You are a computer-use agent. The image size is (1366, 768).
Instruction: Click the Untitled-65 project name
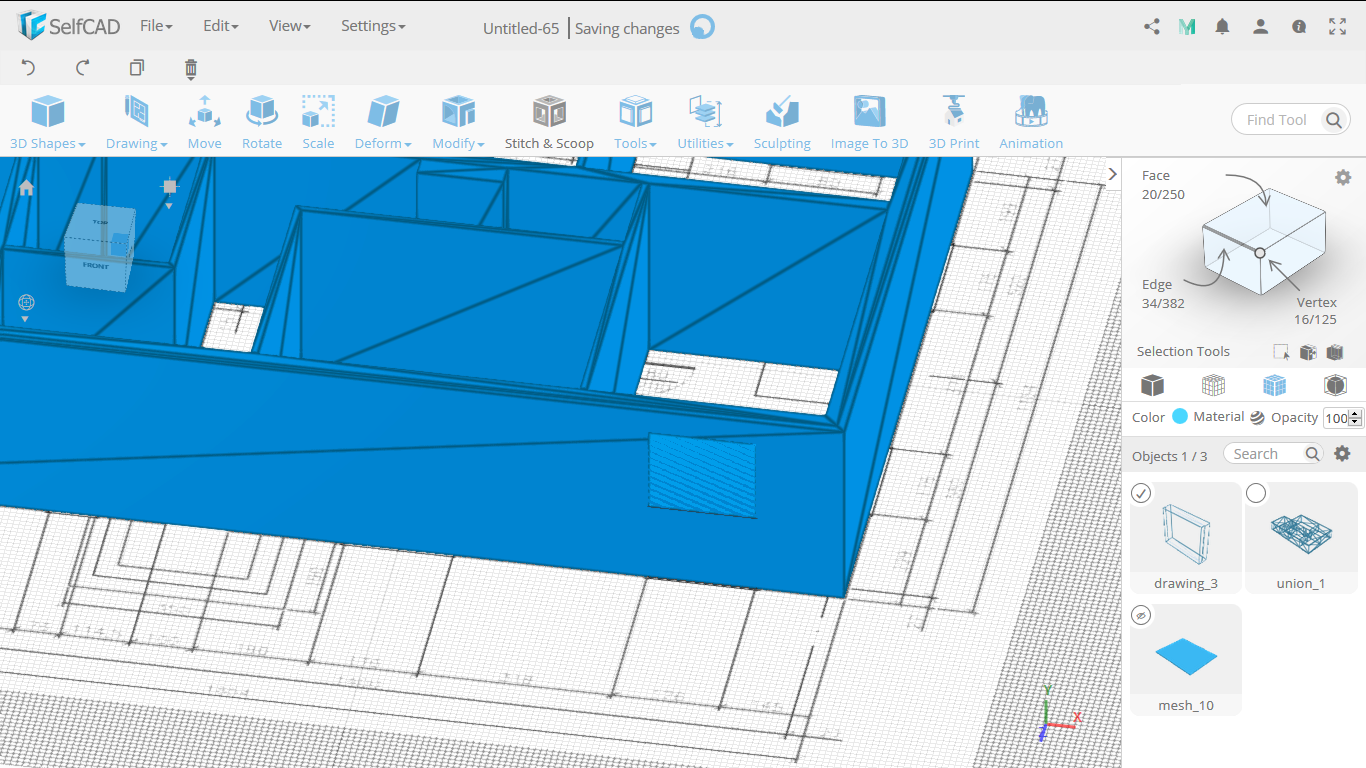521,28
